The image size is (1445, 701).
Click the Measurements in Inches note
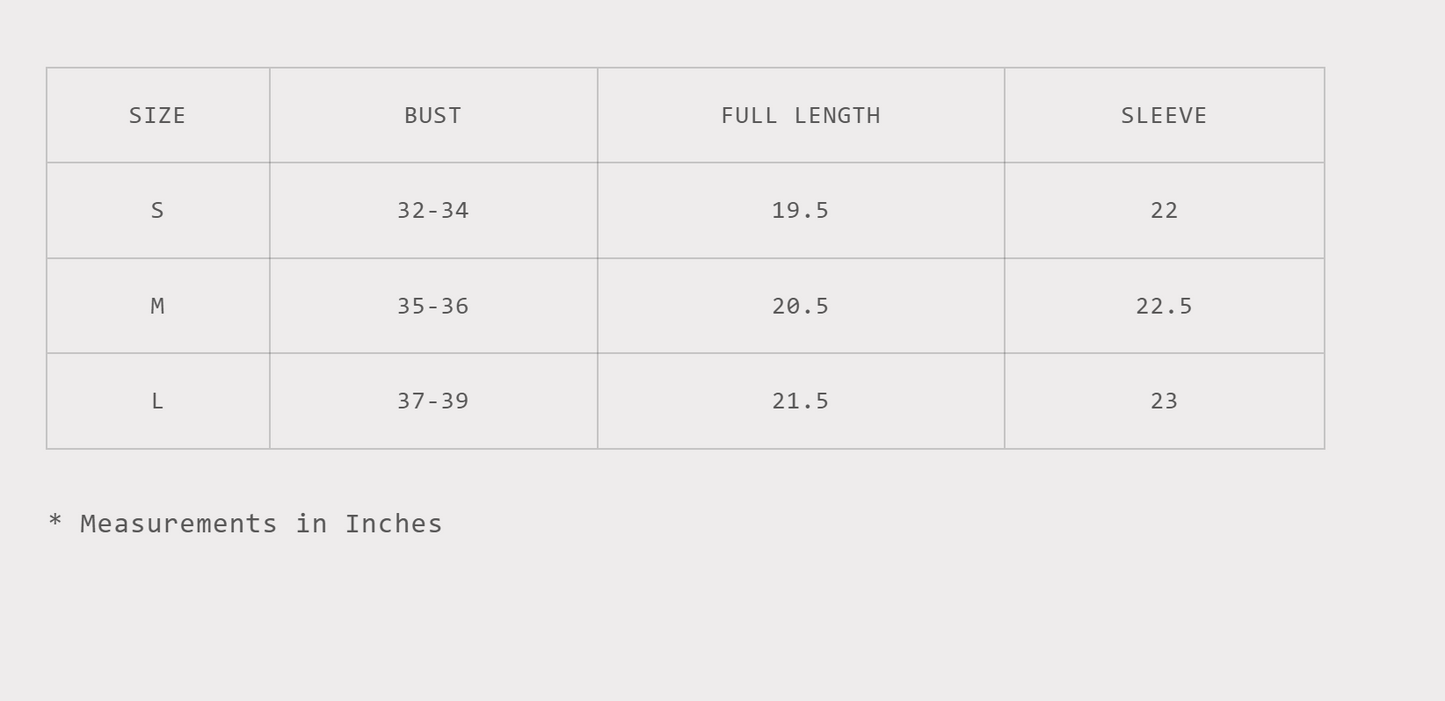(x=246, y=524)
